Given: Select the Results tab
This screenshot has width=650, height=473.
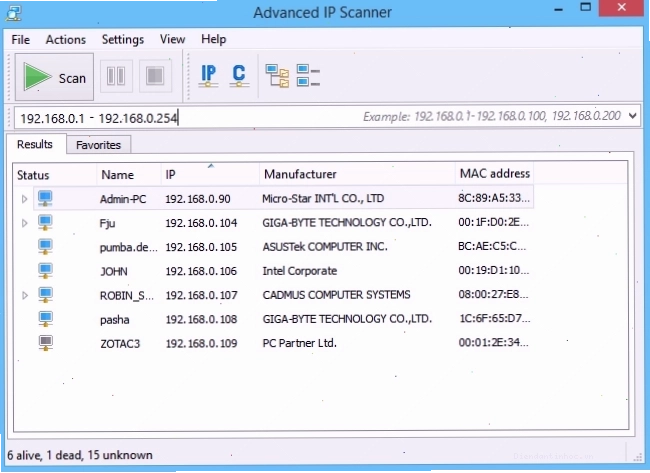Looking at the screenshot, I should click(35, 144).
